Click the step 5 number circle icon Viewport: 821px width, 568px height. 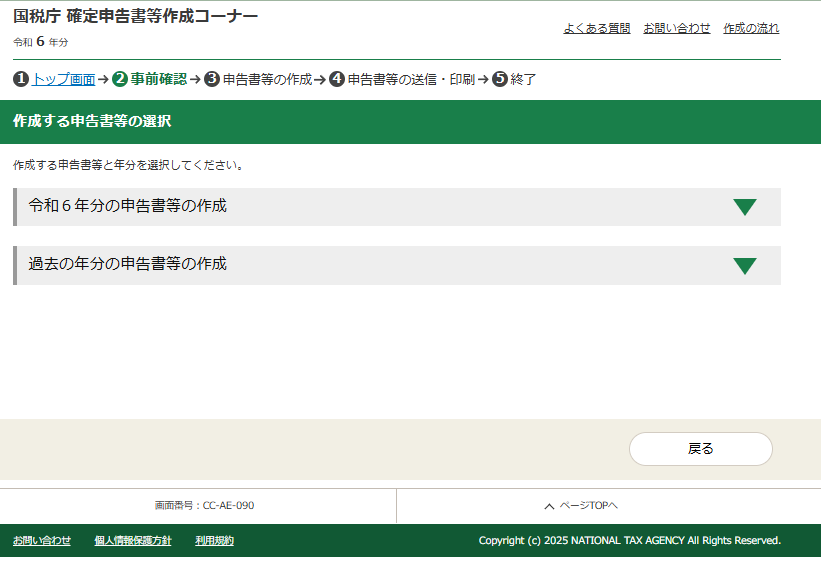500,79
